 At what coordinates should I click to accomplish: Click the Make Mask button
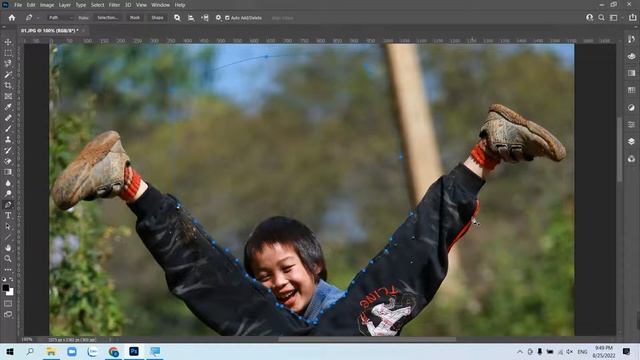click(x=135, y=18)
